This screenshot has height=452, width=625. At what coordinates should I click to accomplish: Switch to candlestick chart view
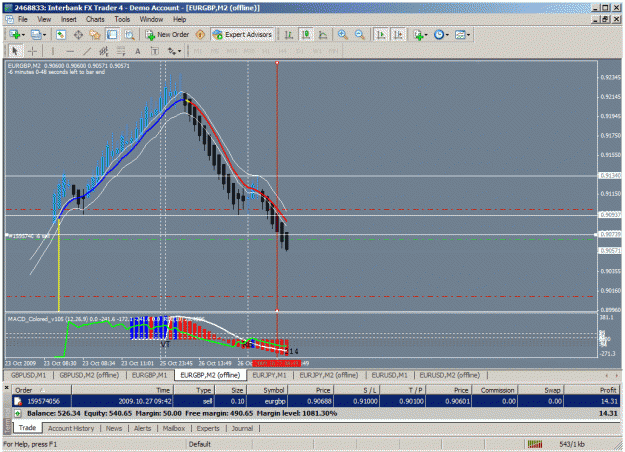(306, 35)
